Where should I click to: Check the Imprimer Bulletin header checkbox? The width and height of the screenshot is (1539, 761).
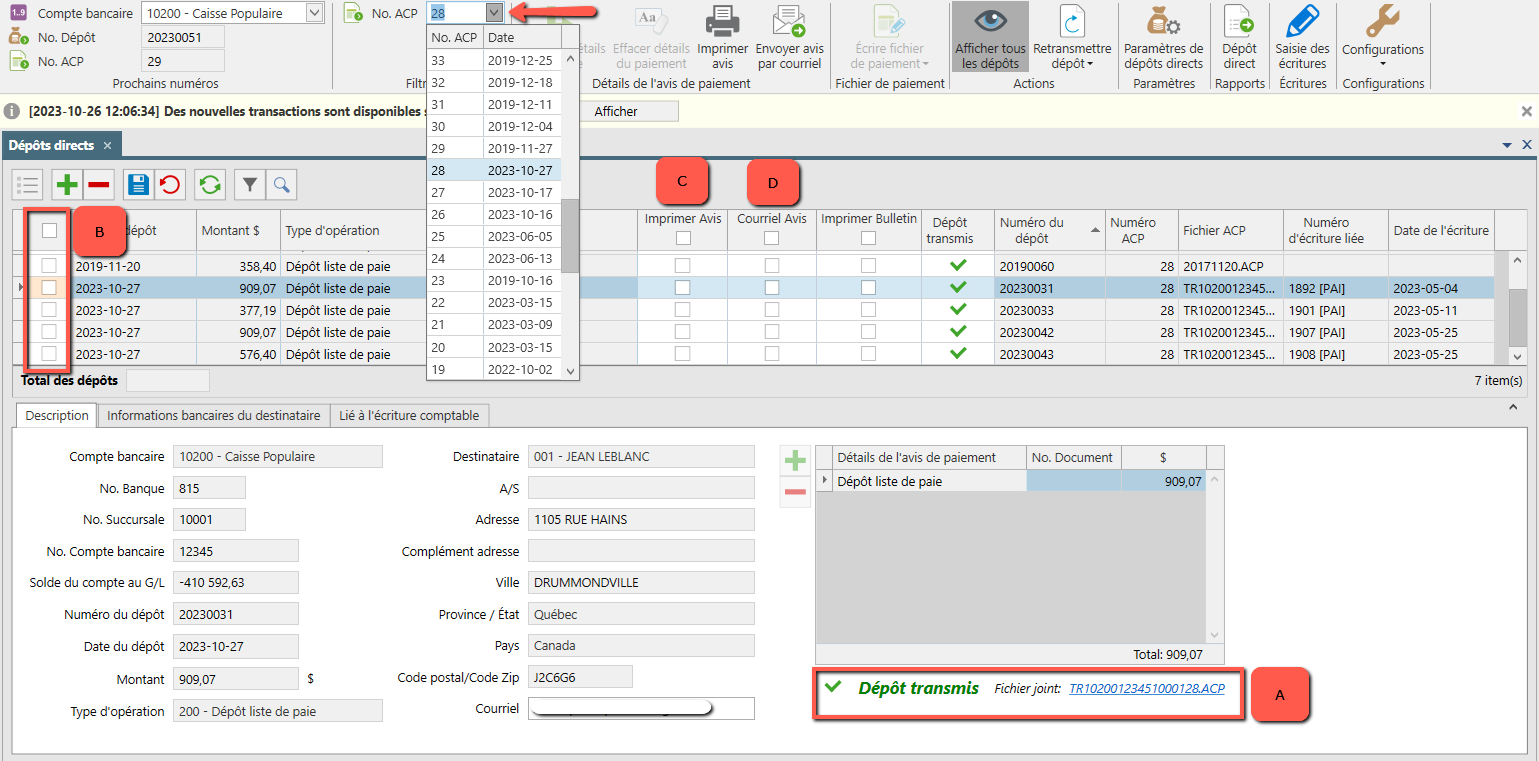(868, 238)
